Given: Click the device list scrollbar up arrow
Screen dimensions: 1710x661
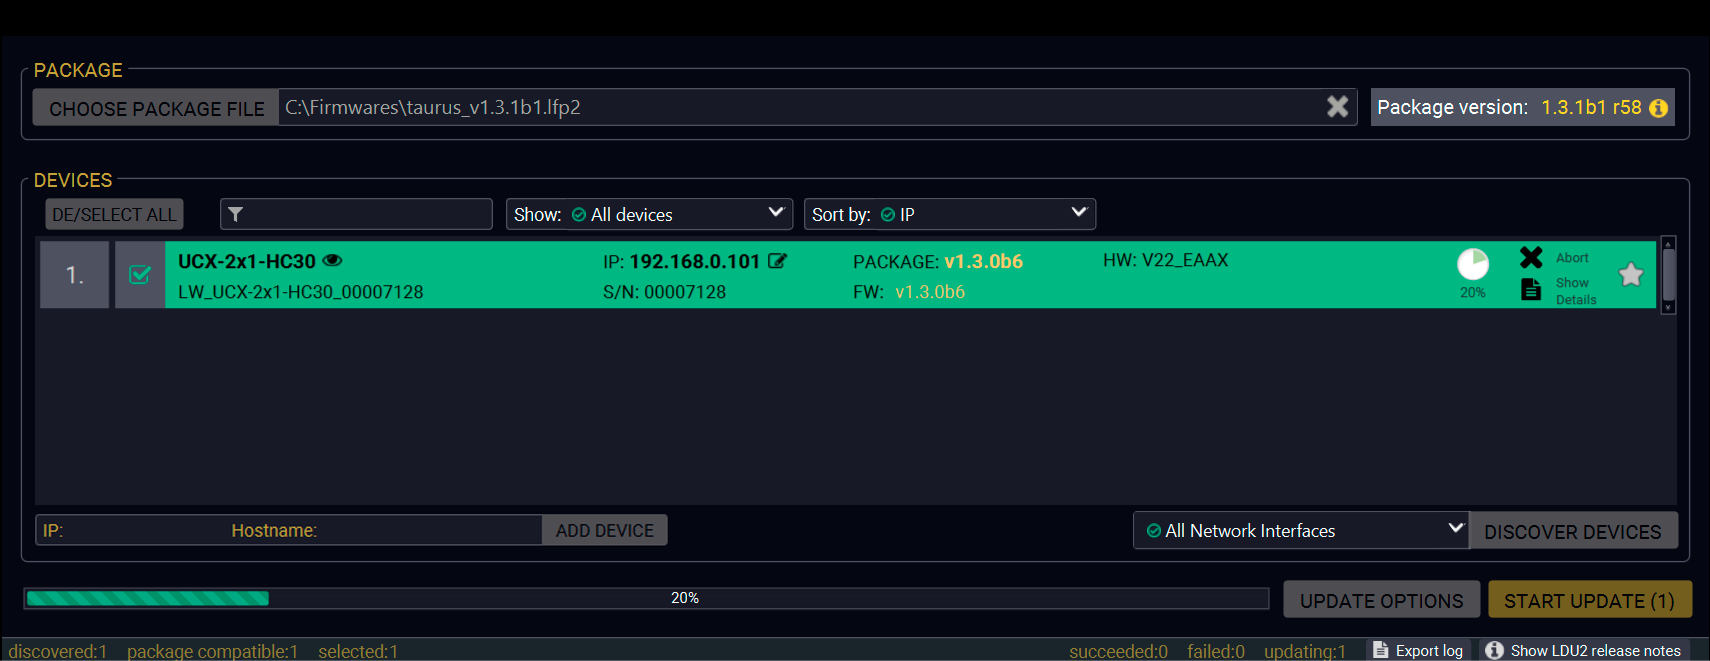Looking at the screenshot, I should 1668,243.
